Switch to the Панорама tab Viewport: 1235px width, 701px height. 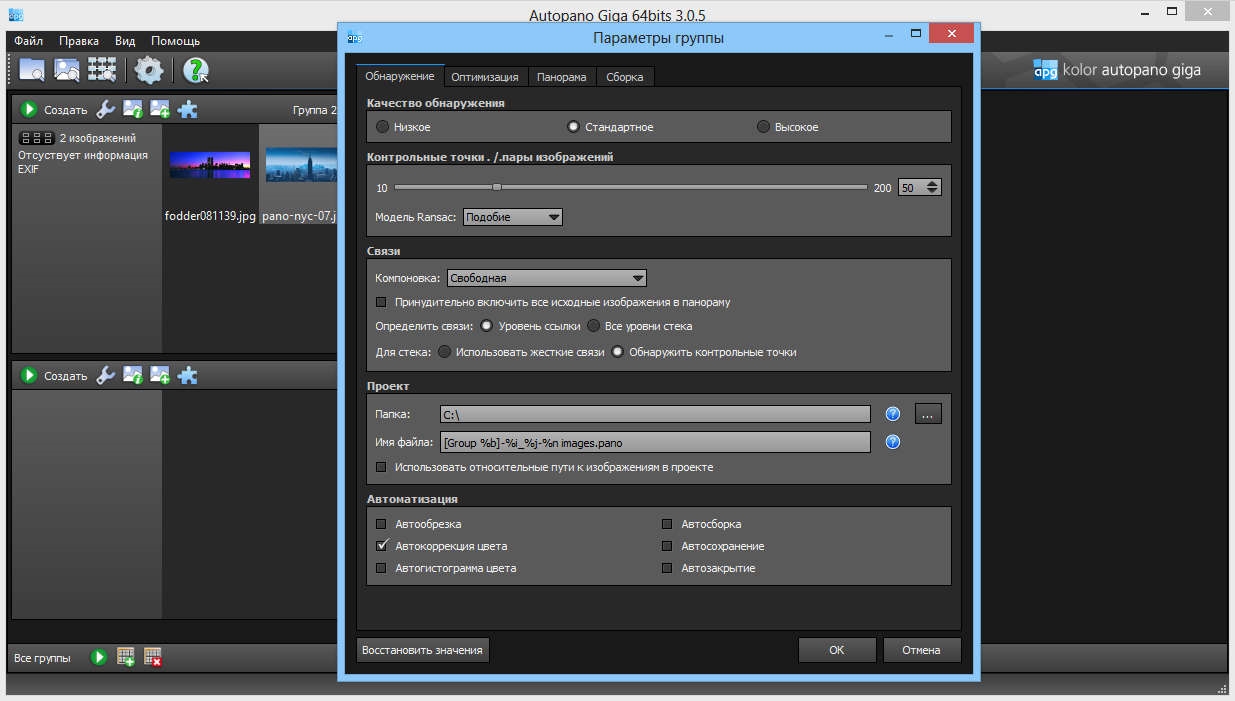click(561, 77)
